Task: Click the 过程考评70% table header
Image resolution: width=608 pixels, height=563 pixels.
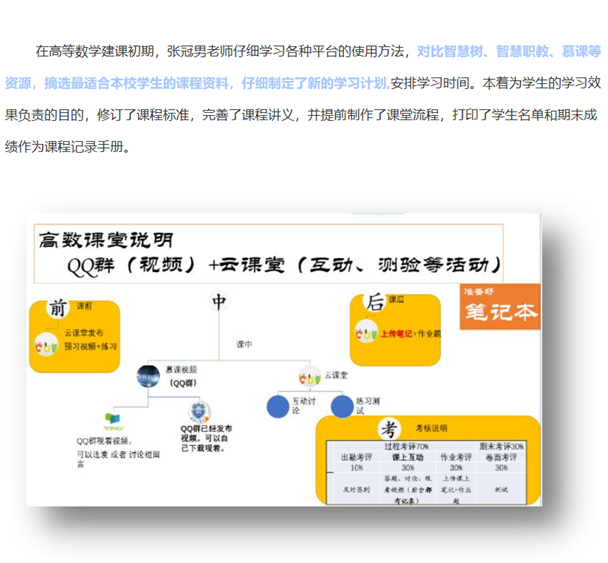Action: [406, 446]
